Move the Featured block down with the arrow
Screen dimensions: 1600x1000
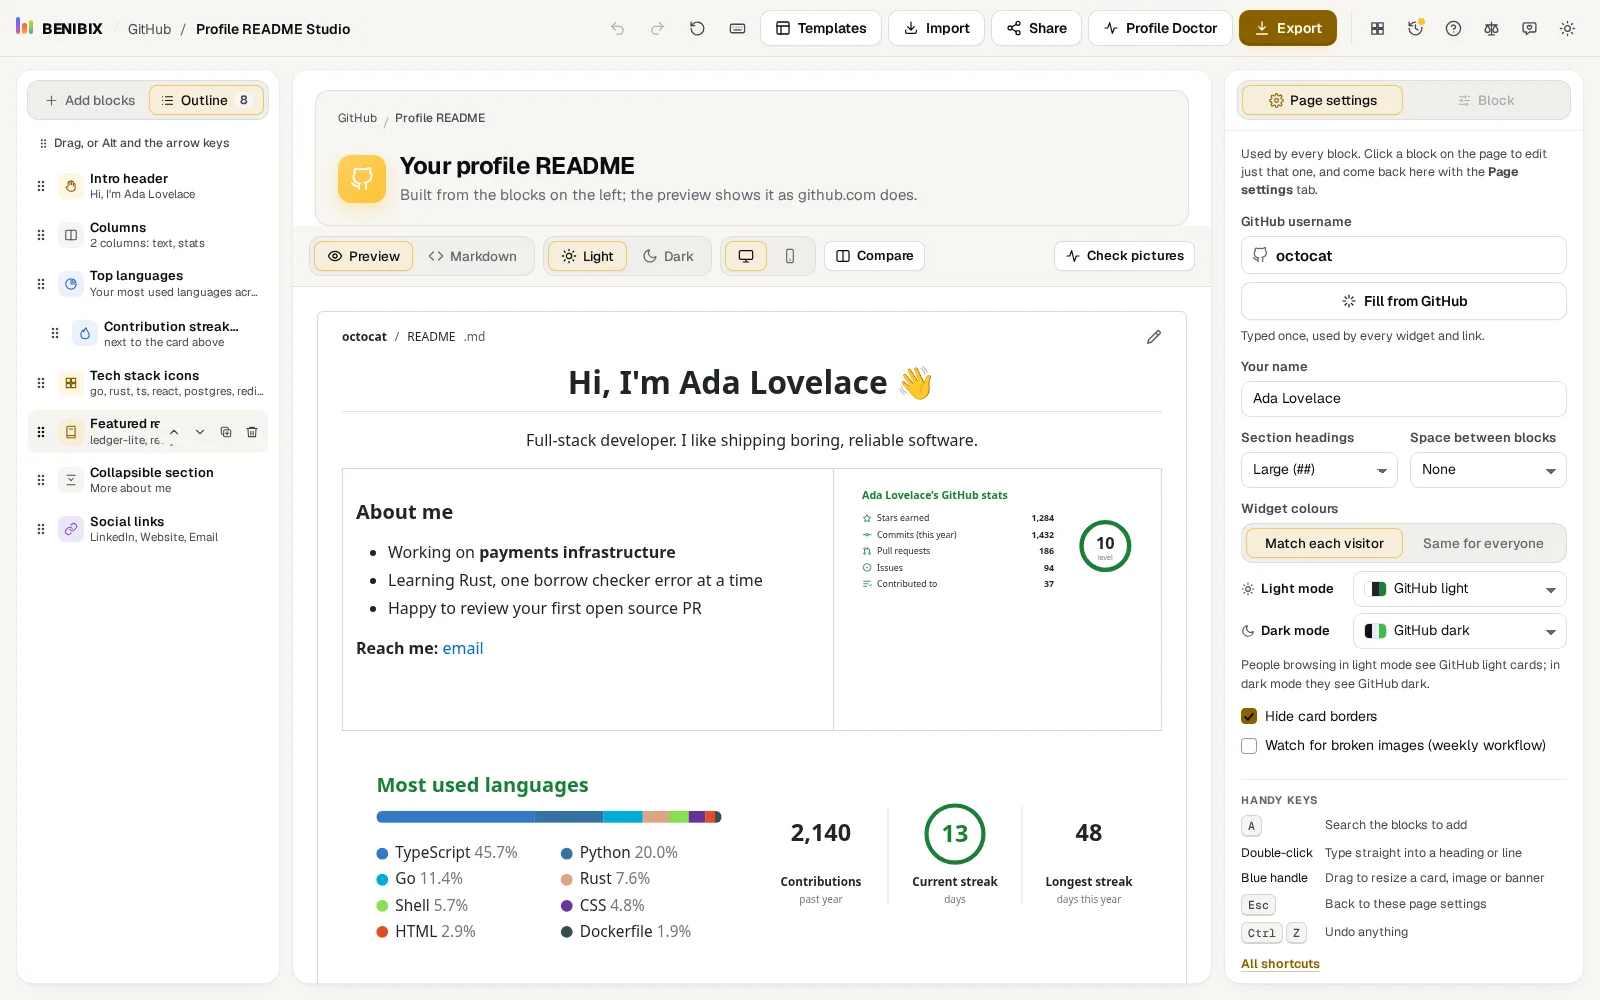[200, 432]
